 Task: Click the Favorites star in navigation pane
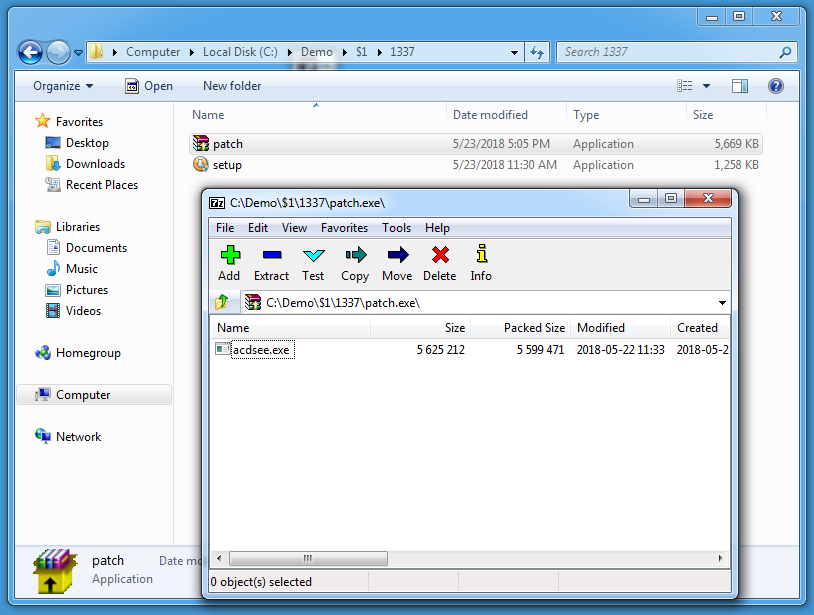43,121
